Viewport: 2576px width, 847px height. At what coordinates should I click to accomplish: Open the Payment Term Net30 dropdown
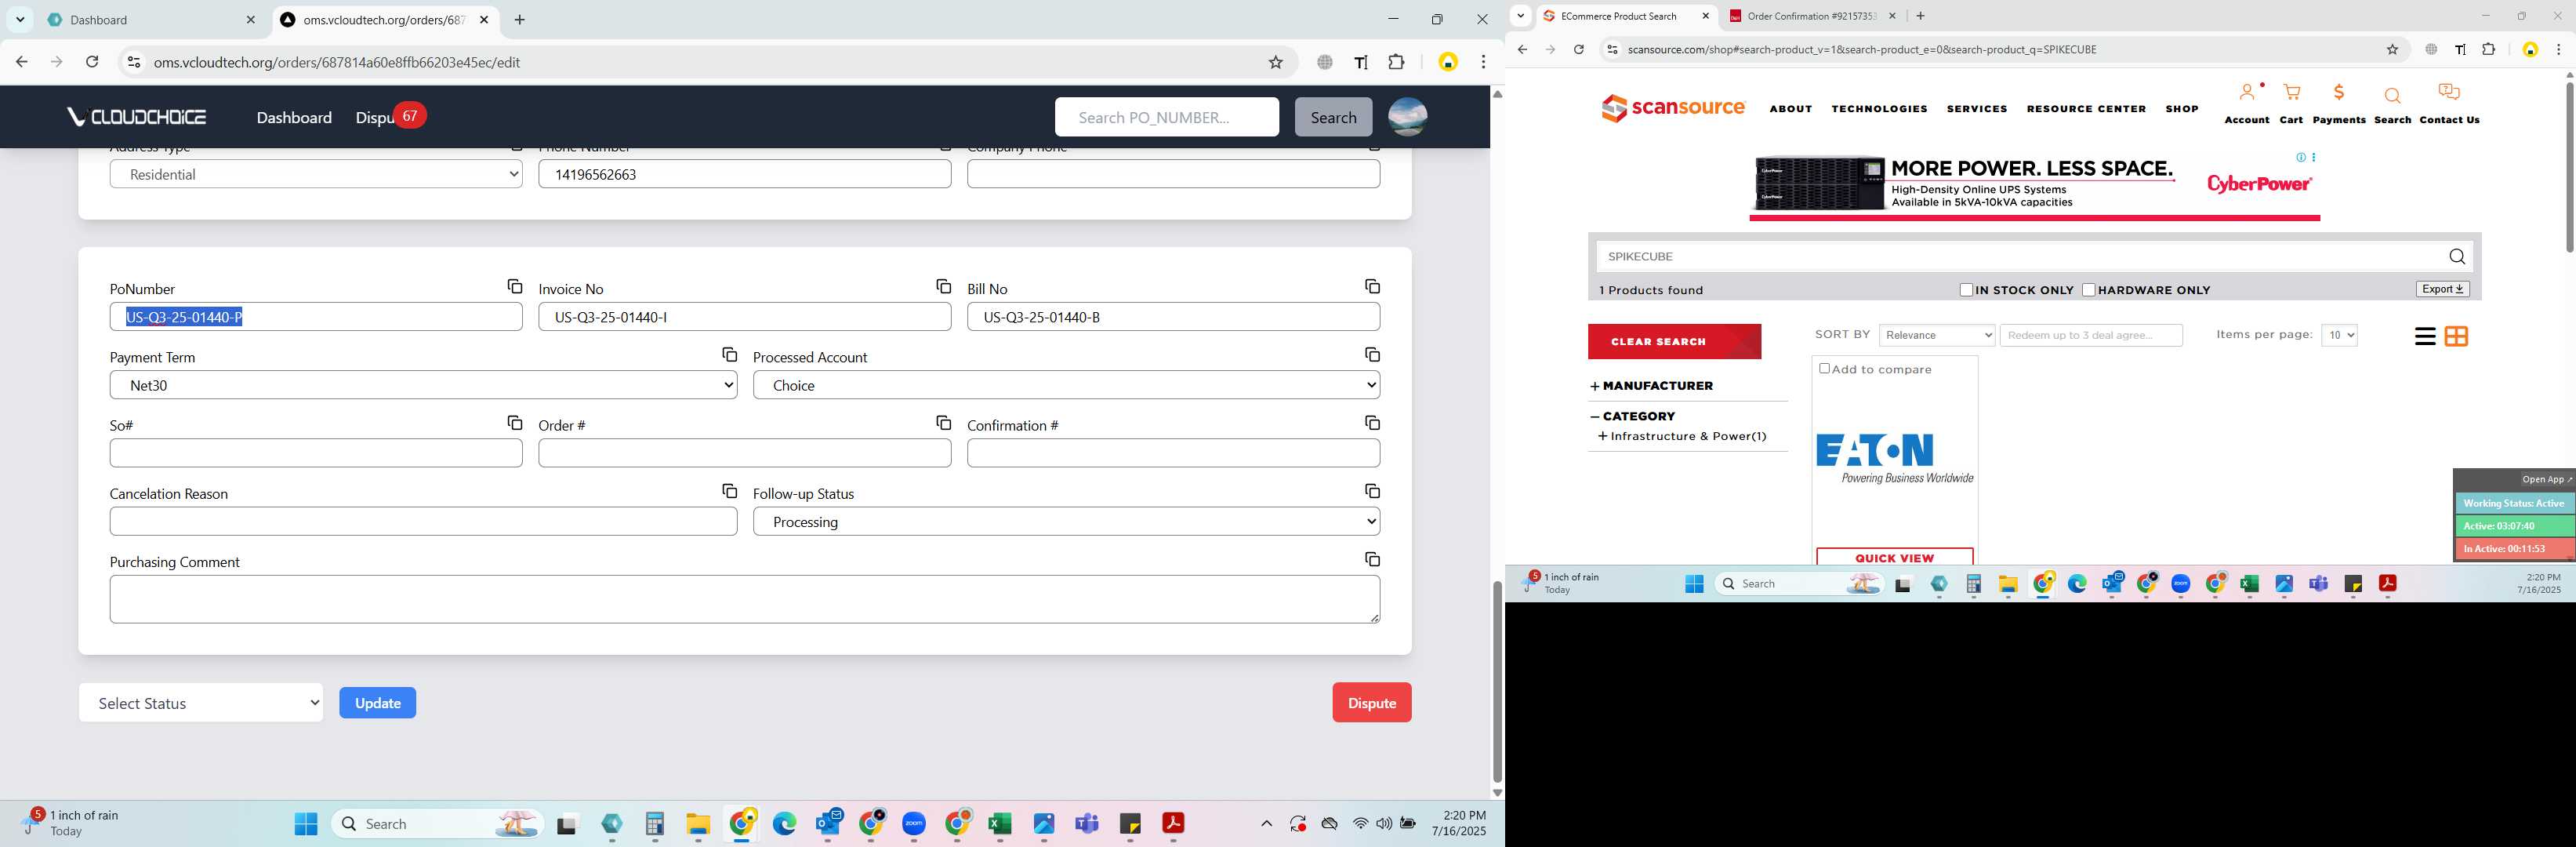pyautogui.click(x=423, y=385)
